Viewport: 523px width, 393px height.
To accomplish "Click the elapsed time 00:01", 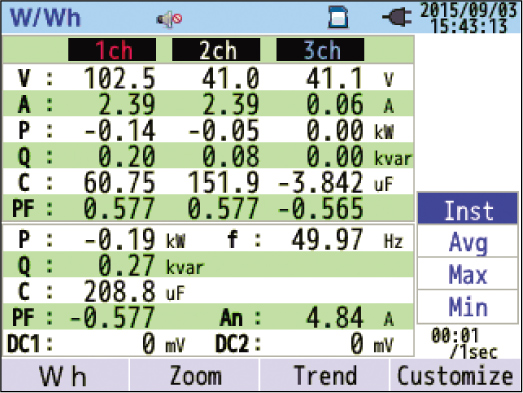I will point(455,335).
